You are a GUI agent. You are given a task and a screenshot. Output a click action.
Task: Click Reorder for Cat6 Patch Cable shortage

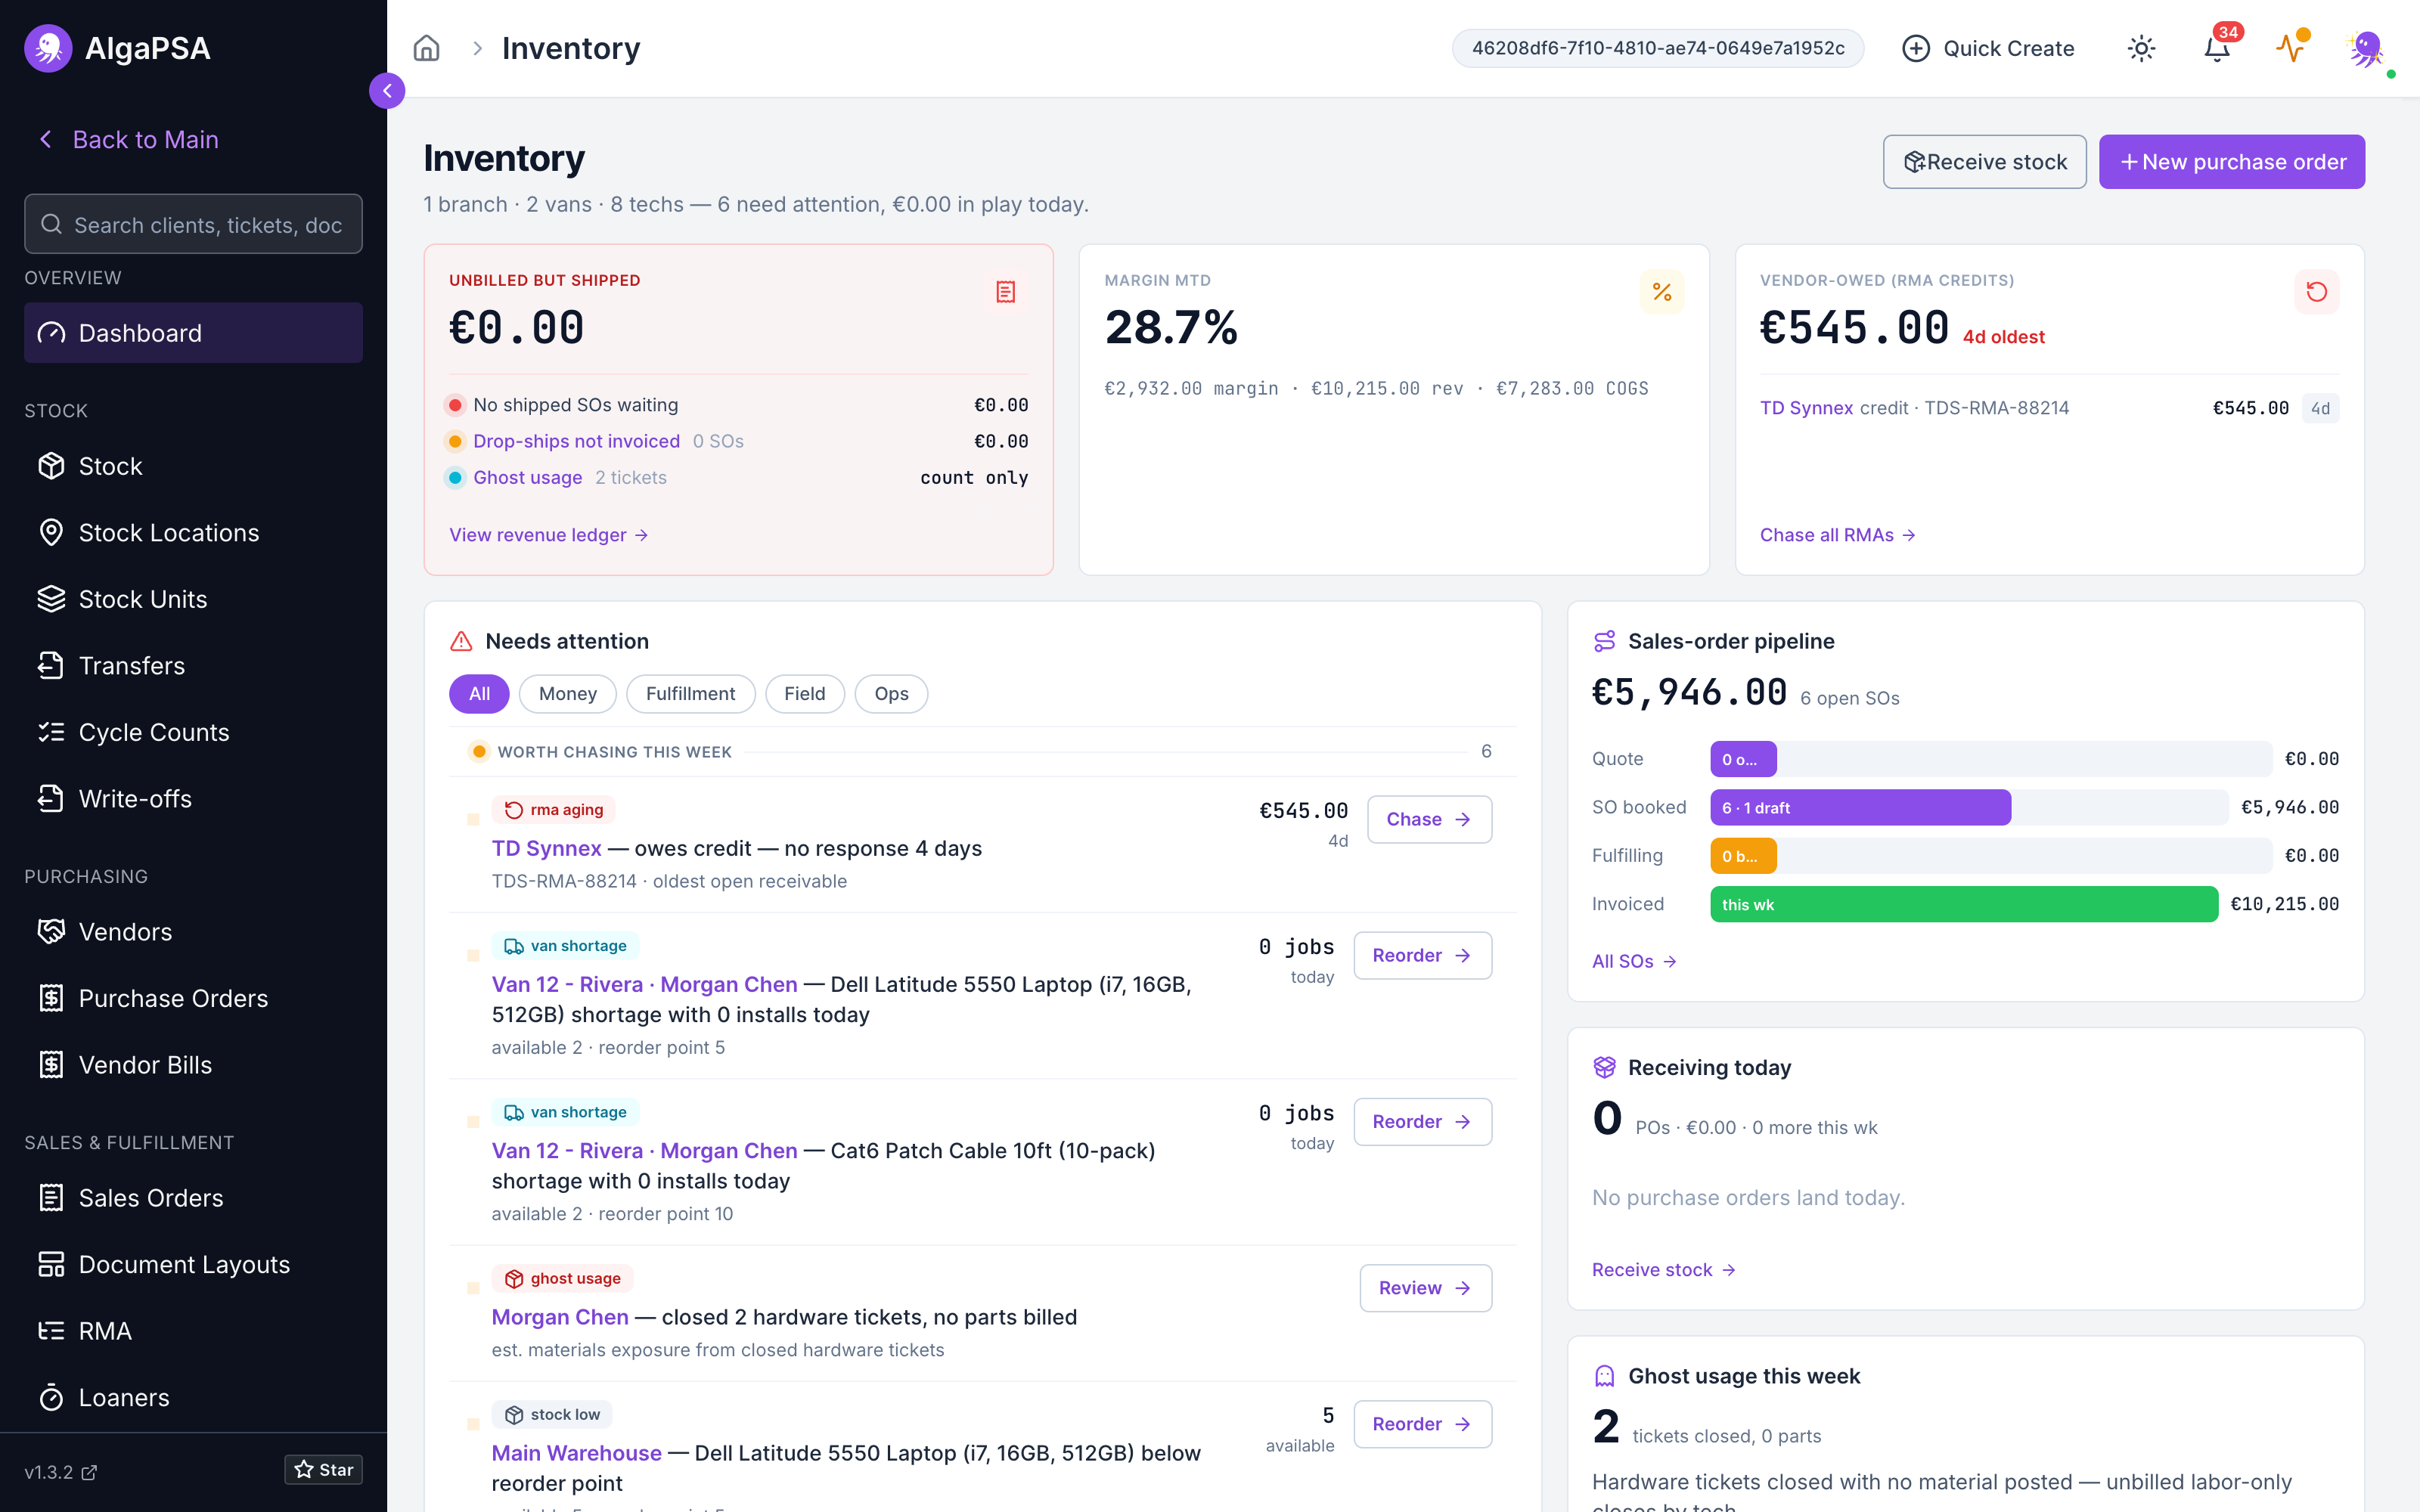pyautogui.click(x=1422, y=1122)
